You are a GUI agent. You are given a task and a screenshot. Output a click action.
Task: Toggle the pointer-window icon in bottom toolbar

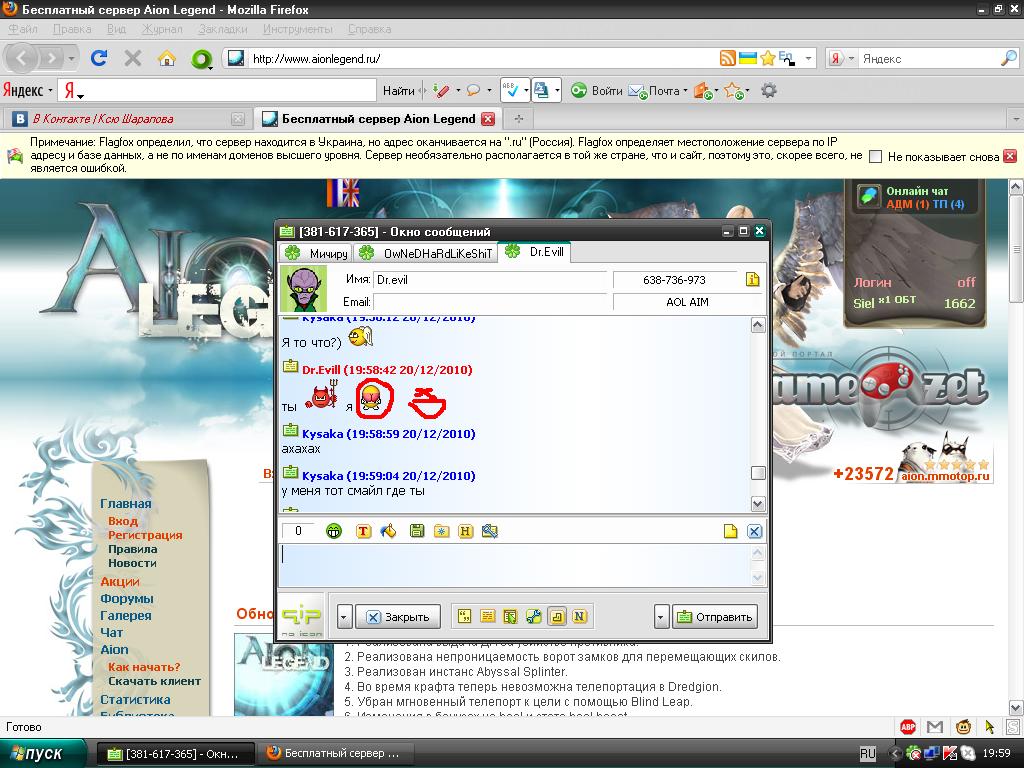[x=510, y=616]
